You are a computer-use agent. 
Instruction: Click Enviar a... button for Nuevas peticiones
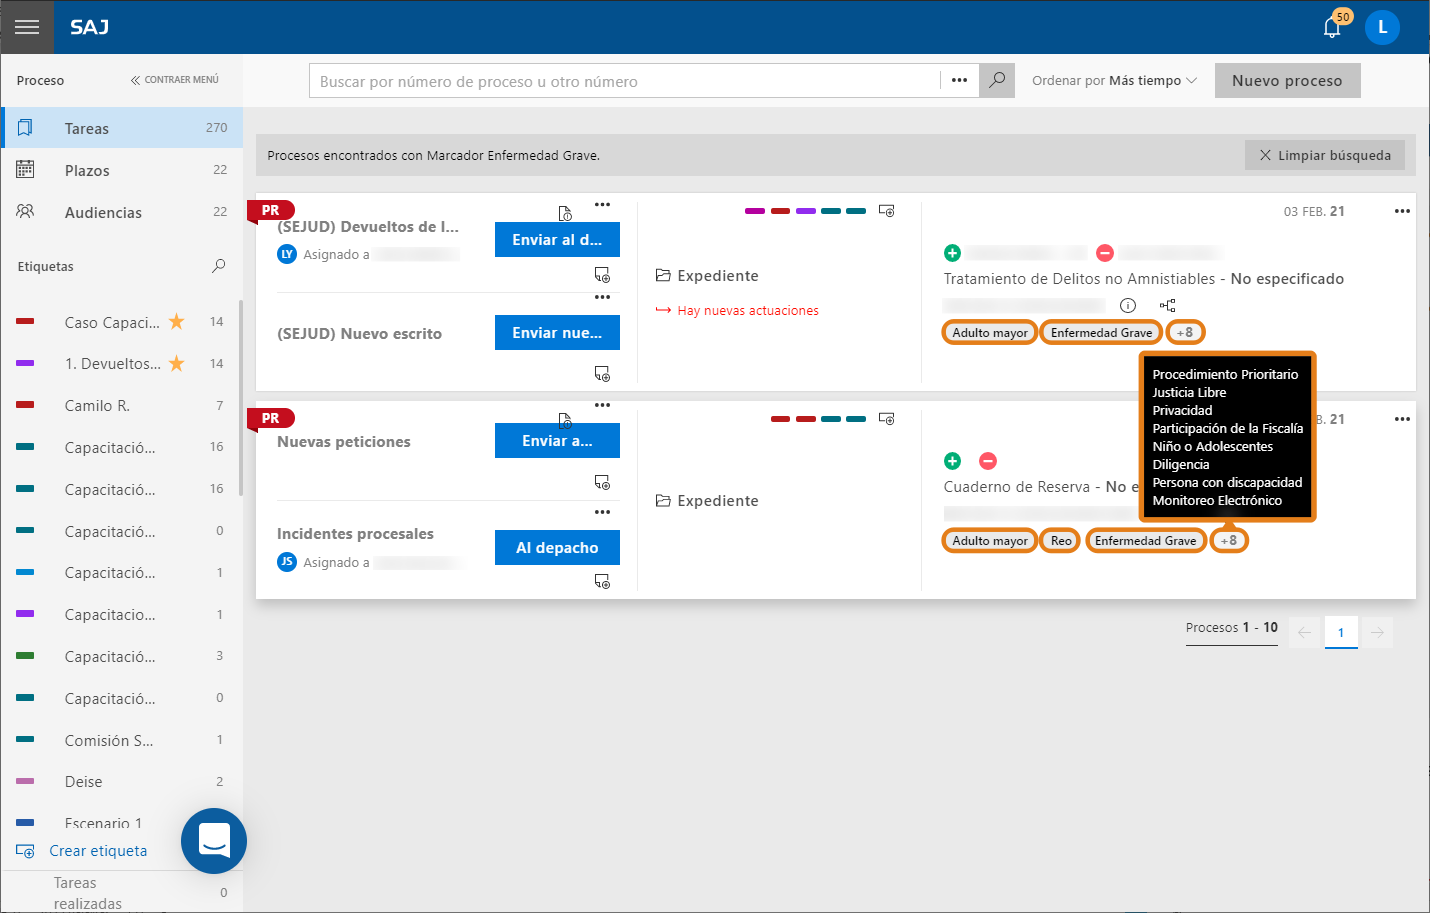pyautogui.click(x=557, y=441)
